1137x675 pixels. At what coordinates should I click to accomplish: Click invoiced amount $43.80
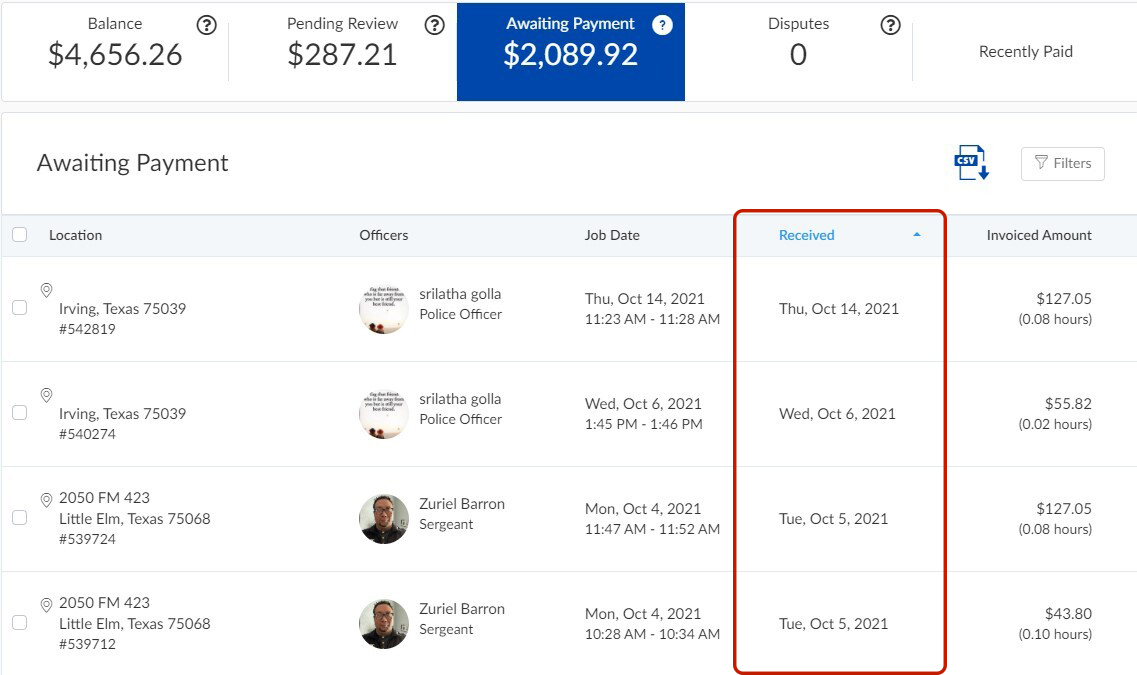(x=1068, y=613)
